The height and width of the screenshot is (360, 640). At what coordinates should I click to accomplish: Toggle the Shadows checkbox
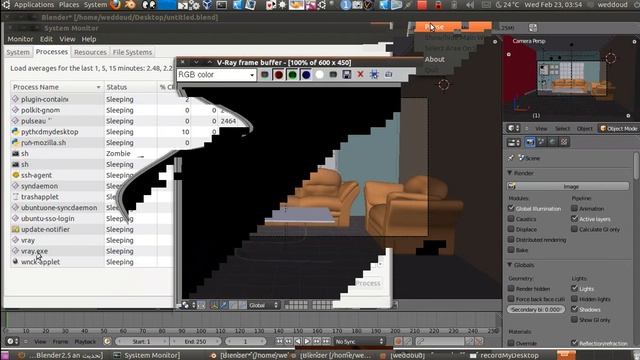pyautogui.click(x=574, y=309)
